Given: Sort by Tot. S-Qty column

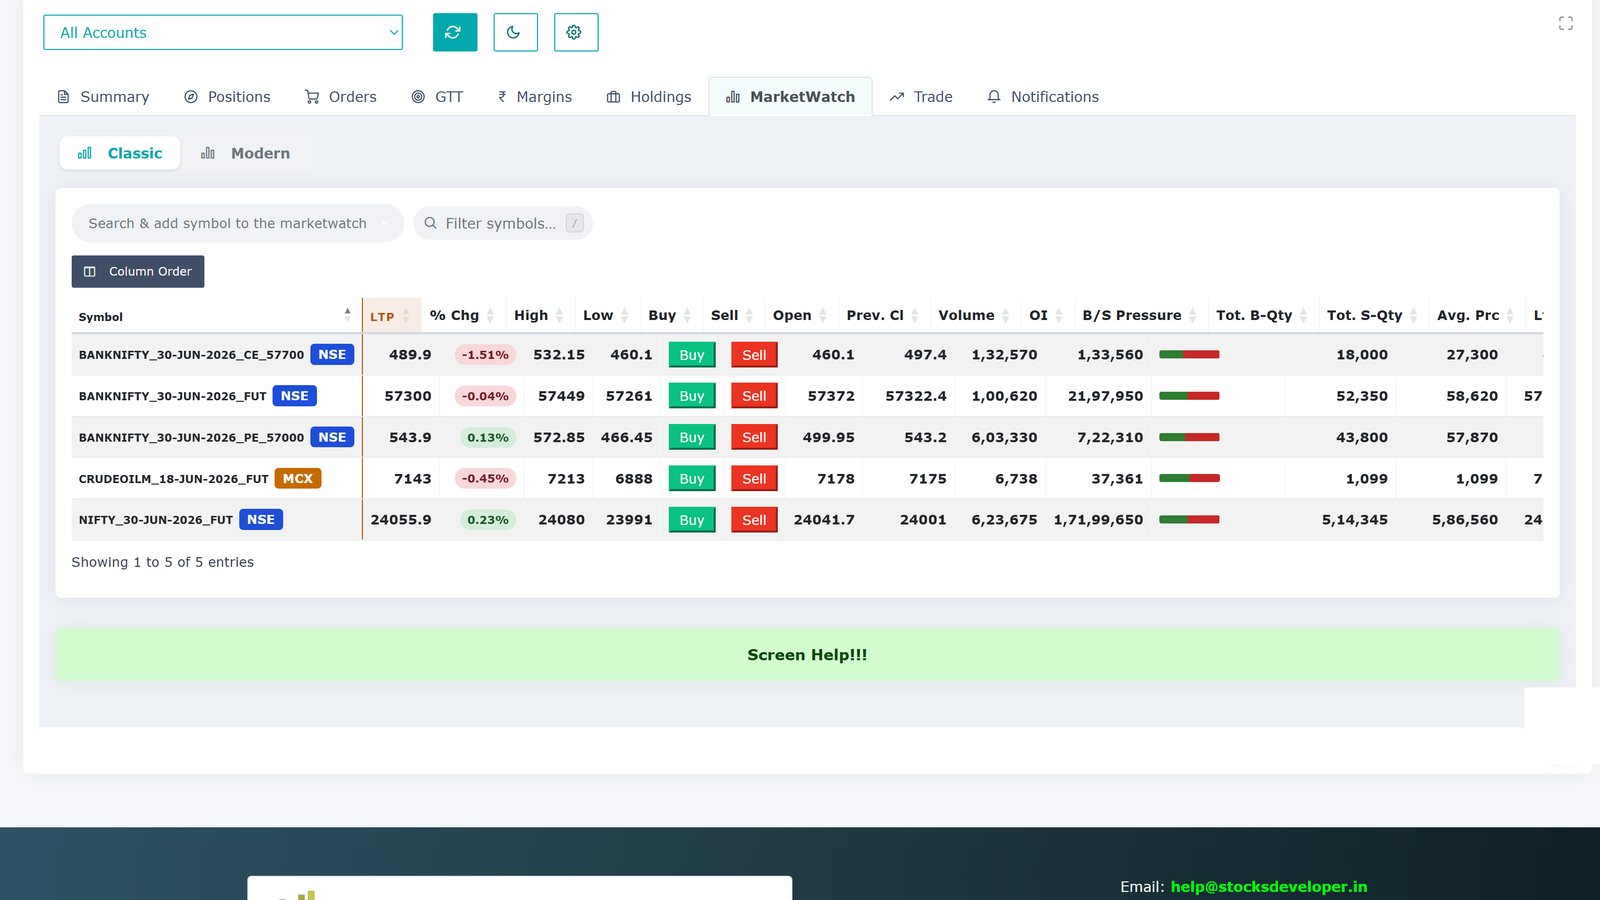Looking at the screenshot, I should (1374, 315).
